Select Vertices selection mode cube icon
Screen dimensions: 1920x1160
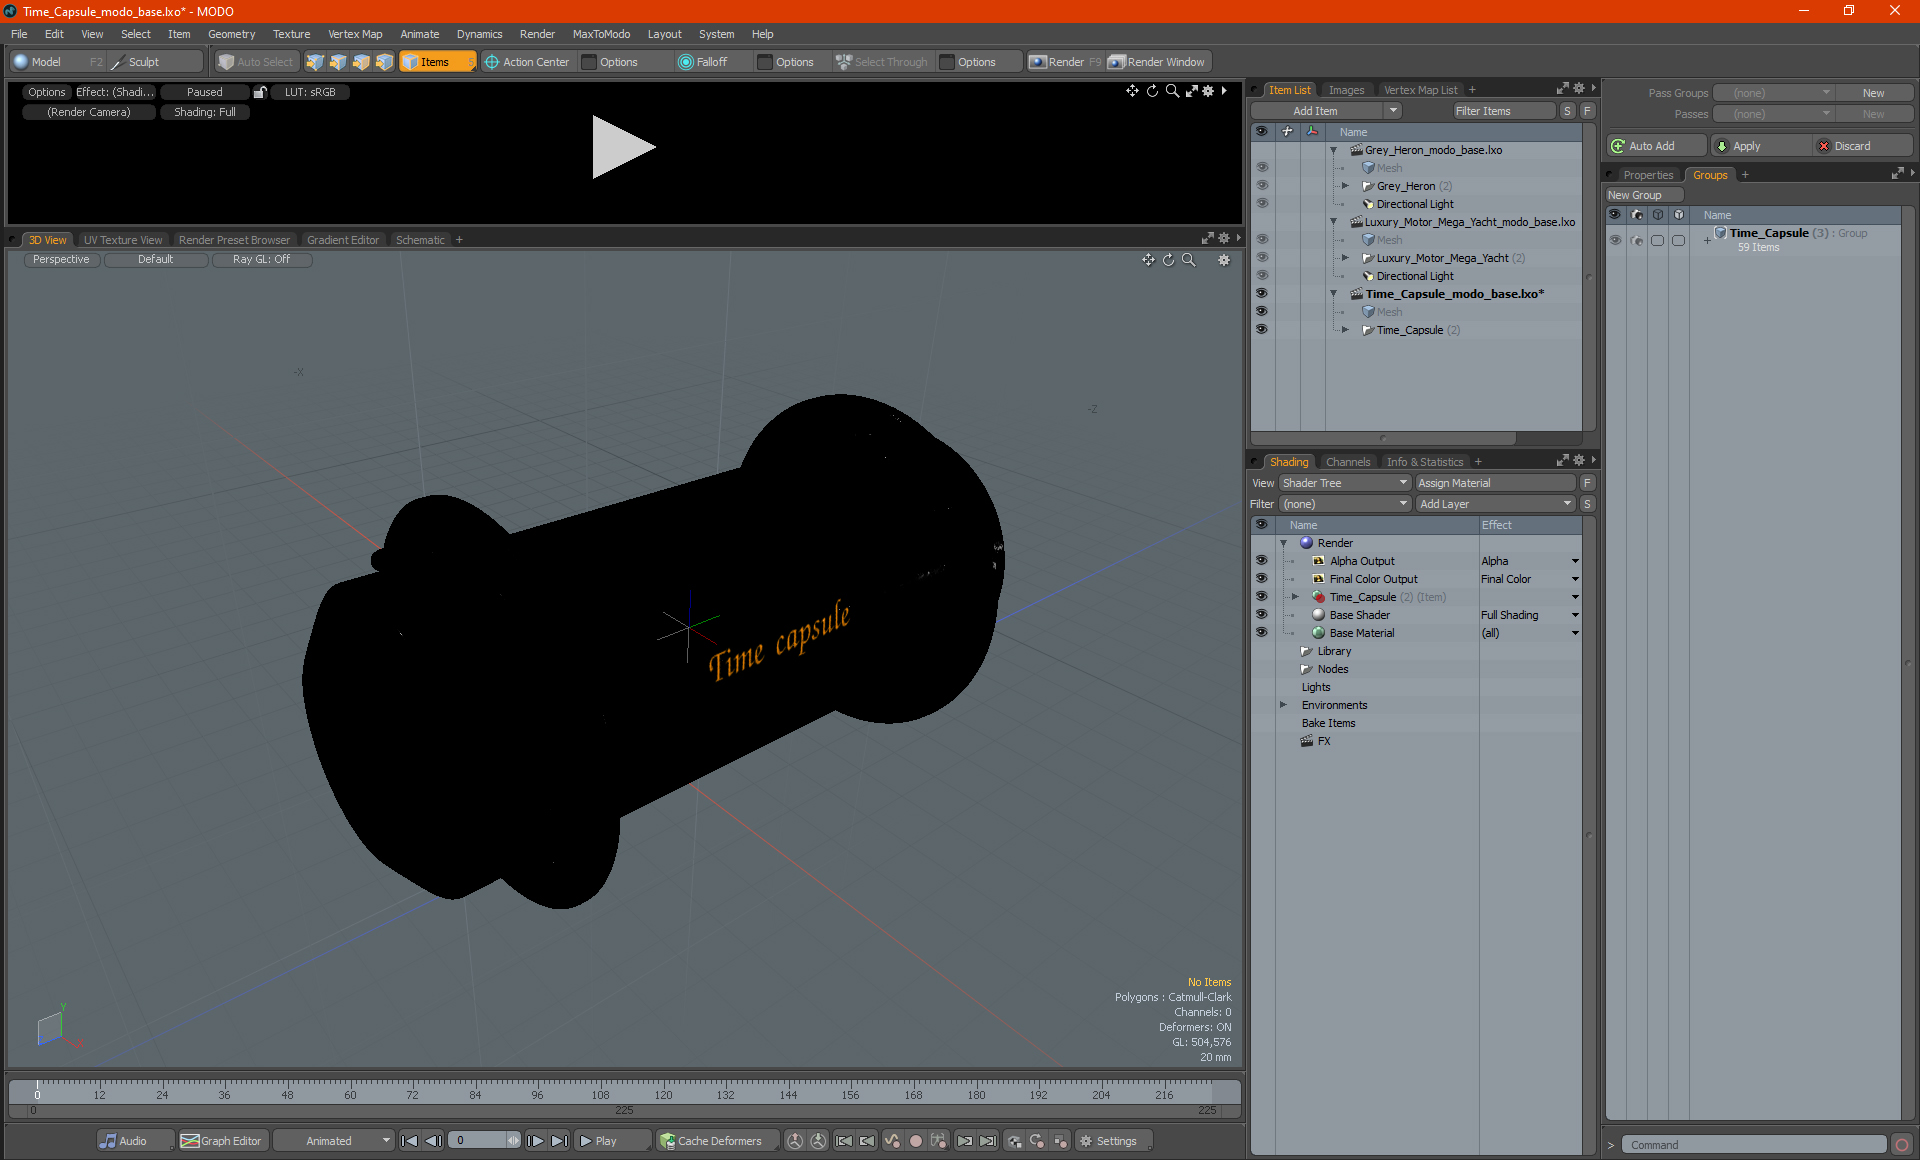[x=315, y=62]
